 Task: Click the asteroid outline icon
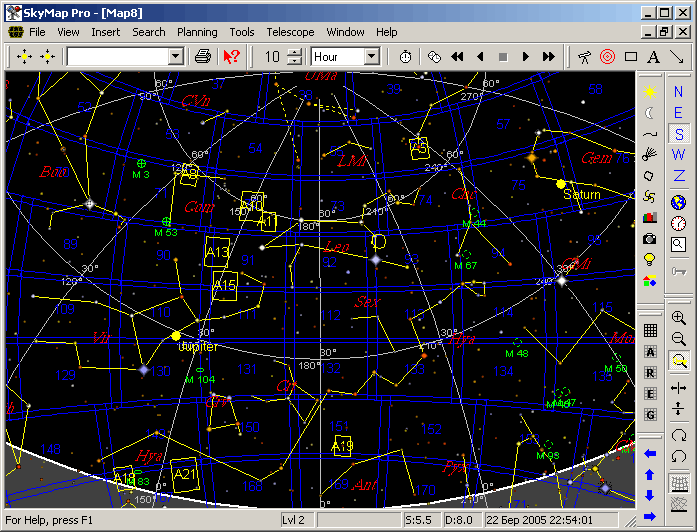tap(649, 176)
